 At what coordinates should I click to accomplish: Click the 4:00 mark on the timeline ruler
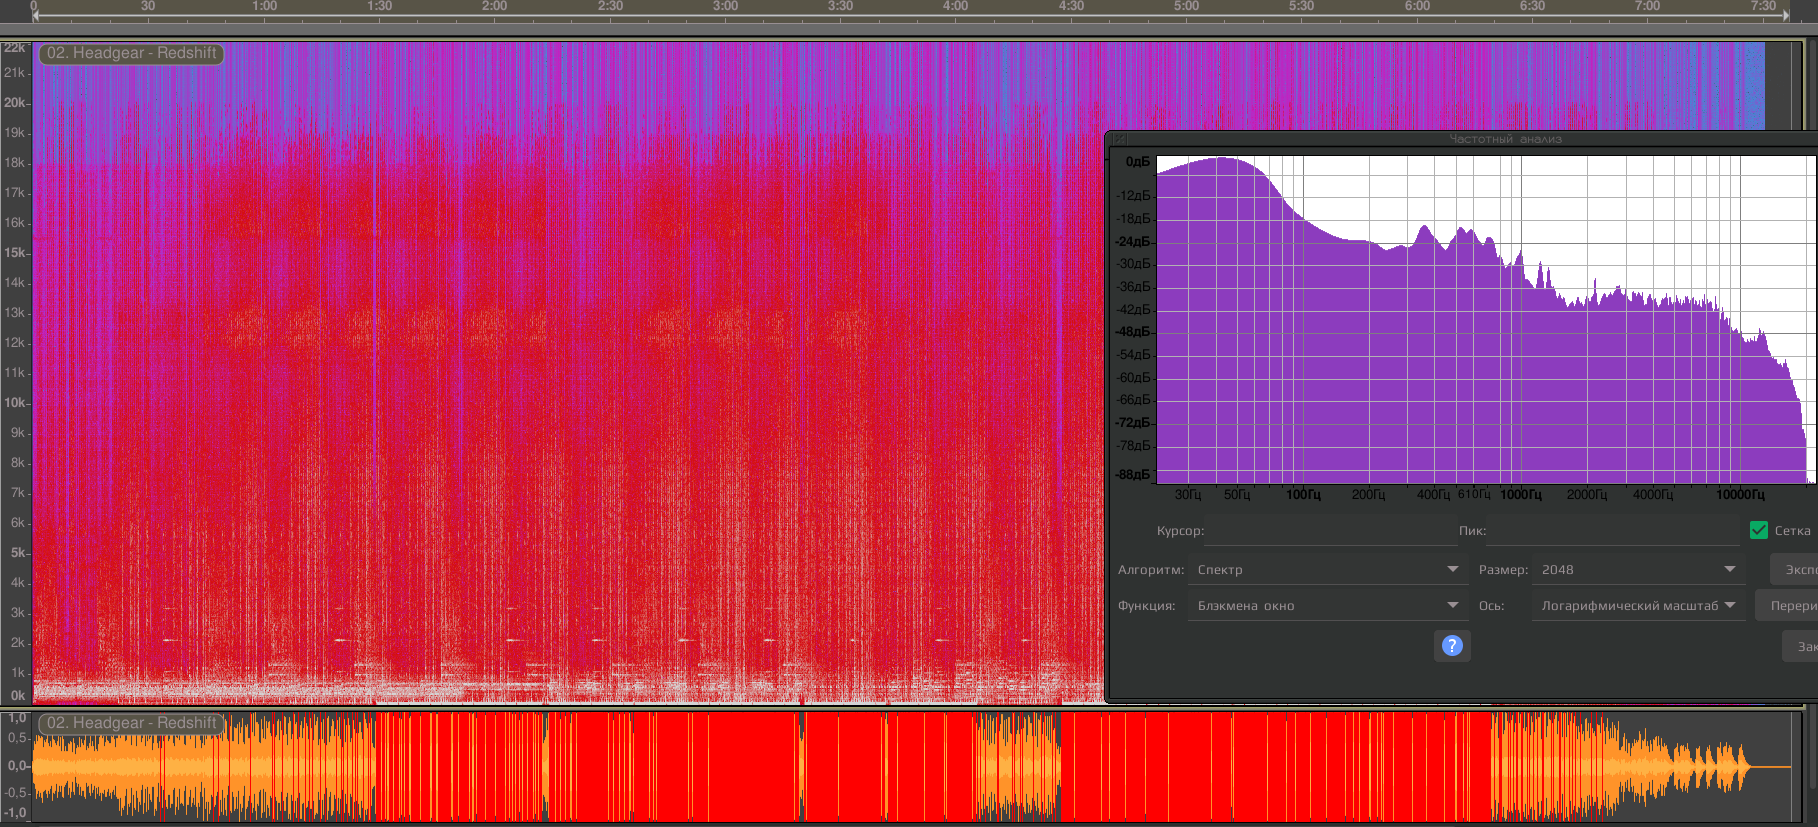[x=955, y=6]
